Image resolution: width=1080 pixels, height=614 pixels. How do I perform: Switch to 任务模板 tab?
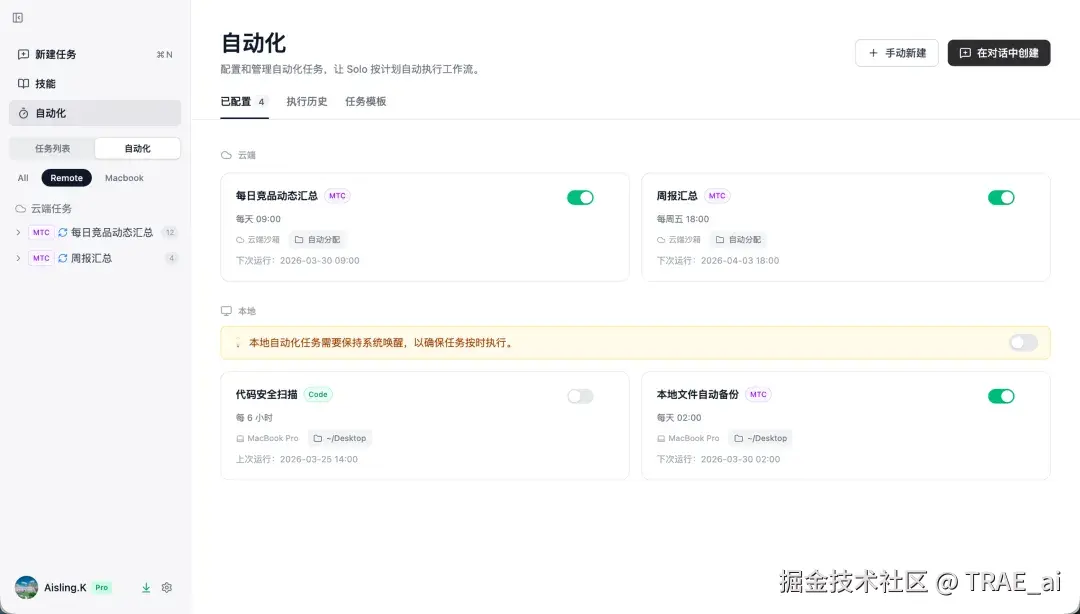(x=366, y=101)
